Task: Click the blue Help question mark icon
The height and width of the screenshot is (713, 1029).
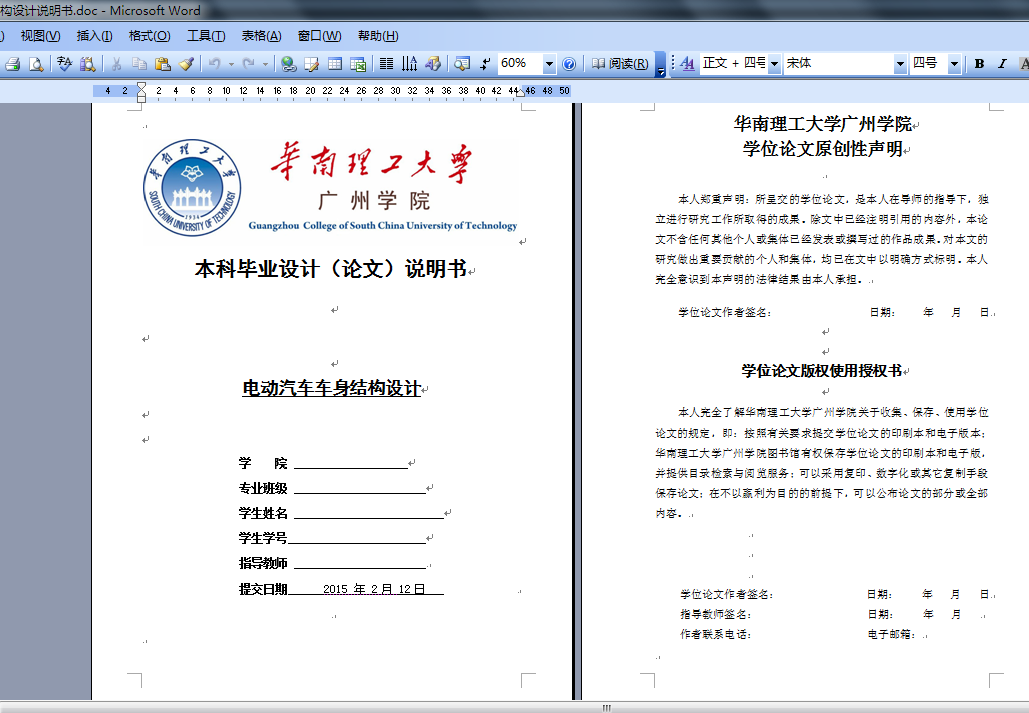Action: pos(569,64)
